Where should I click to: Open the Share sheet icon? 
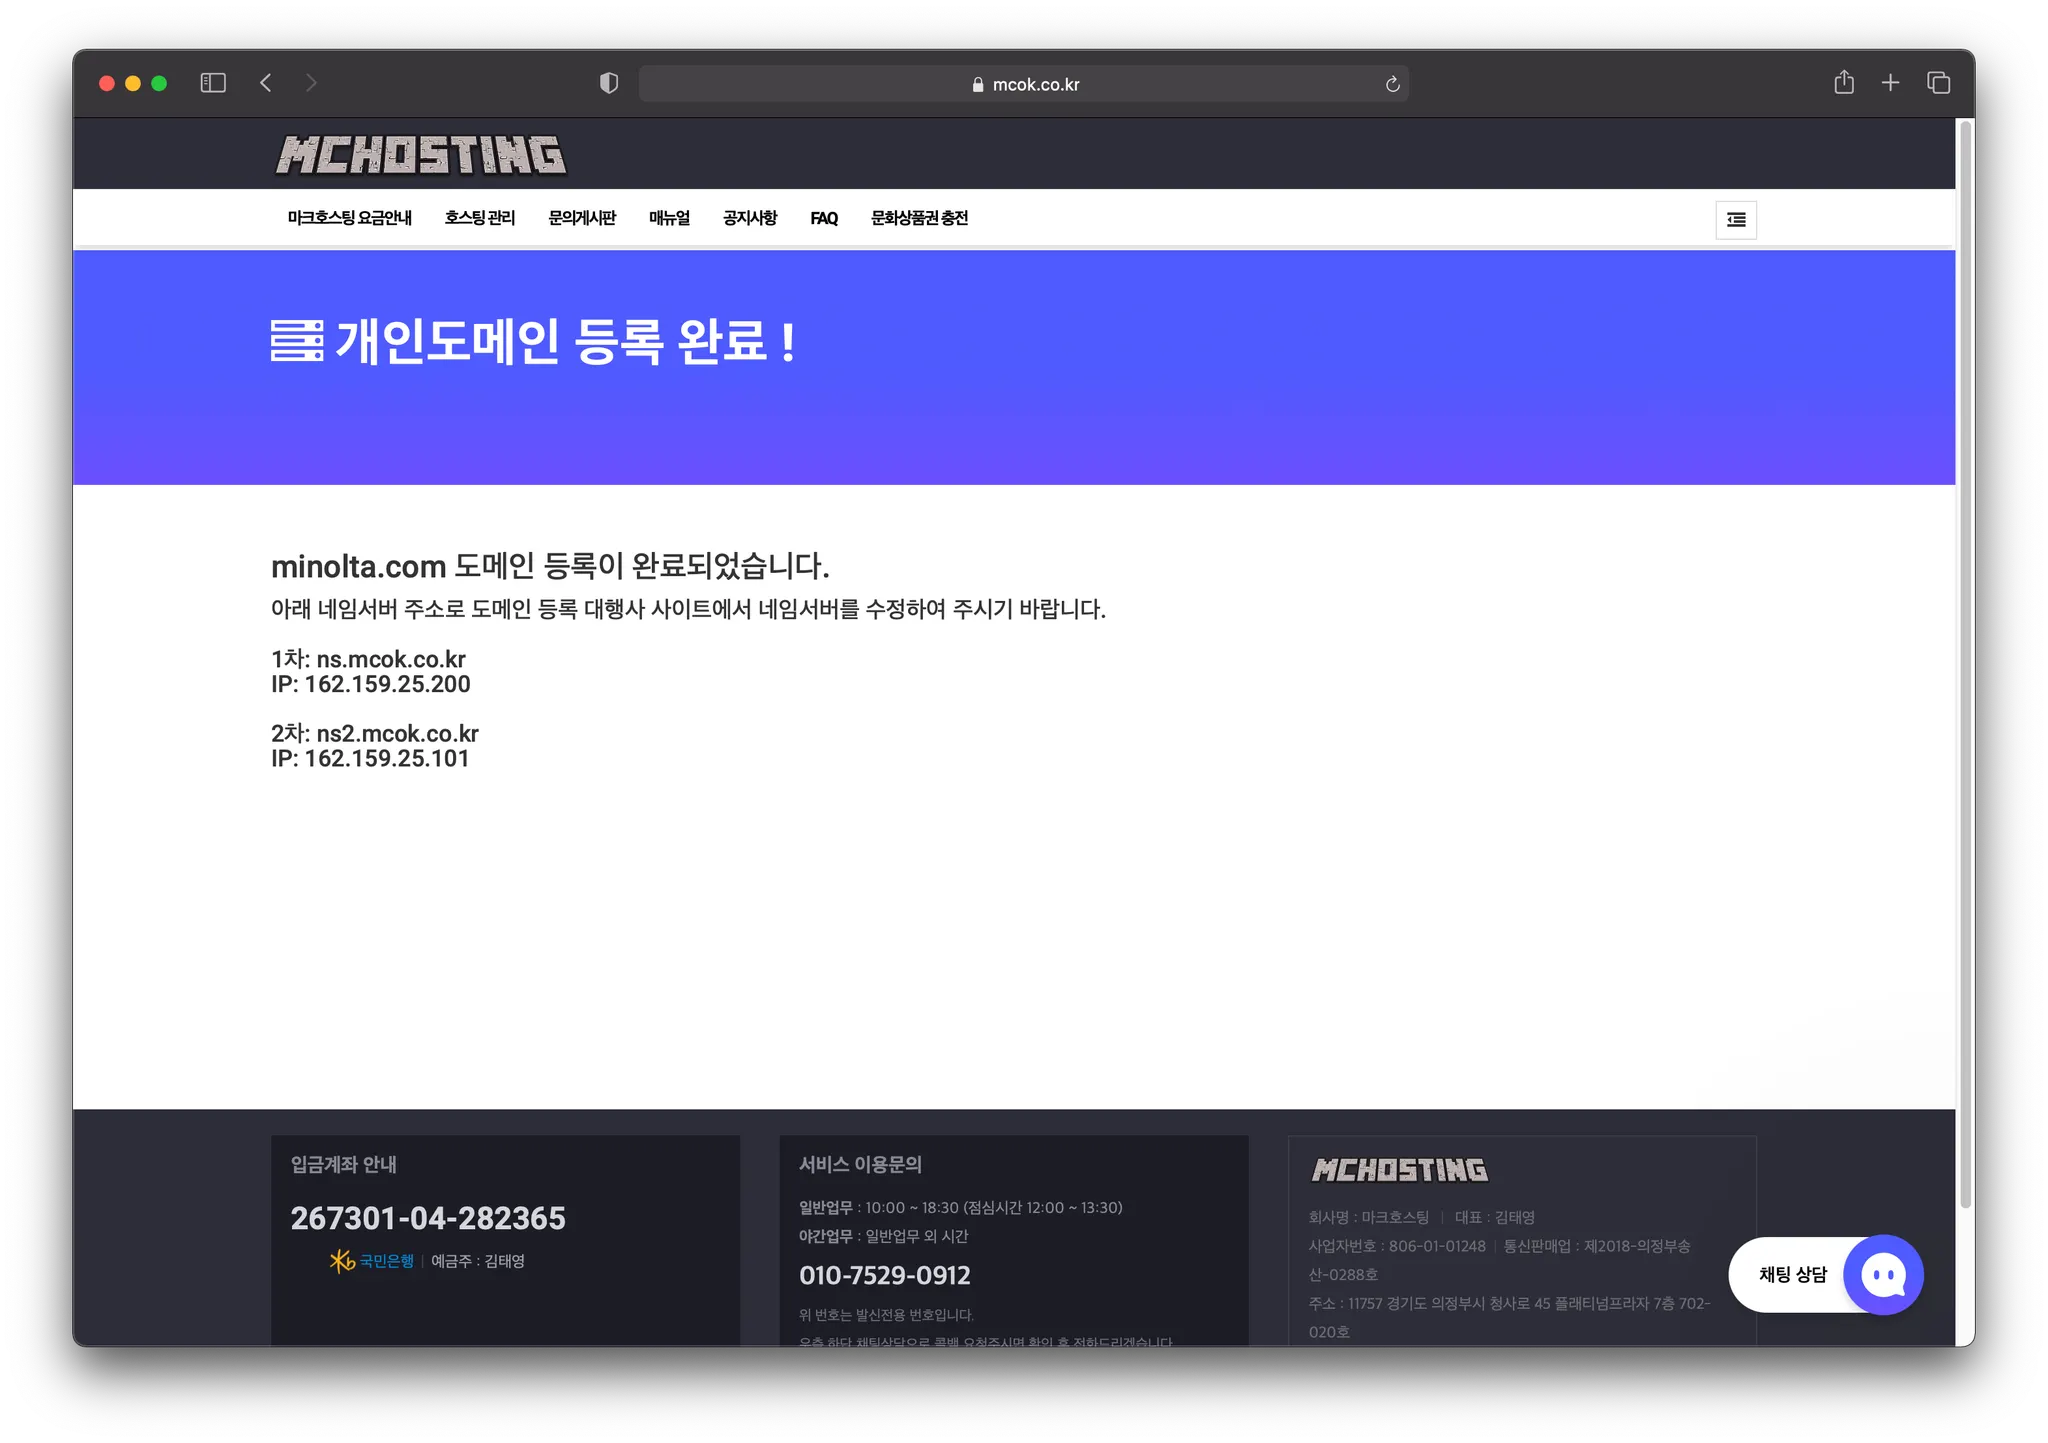pos(1843,83)
